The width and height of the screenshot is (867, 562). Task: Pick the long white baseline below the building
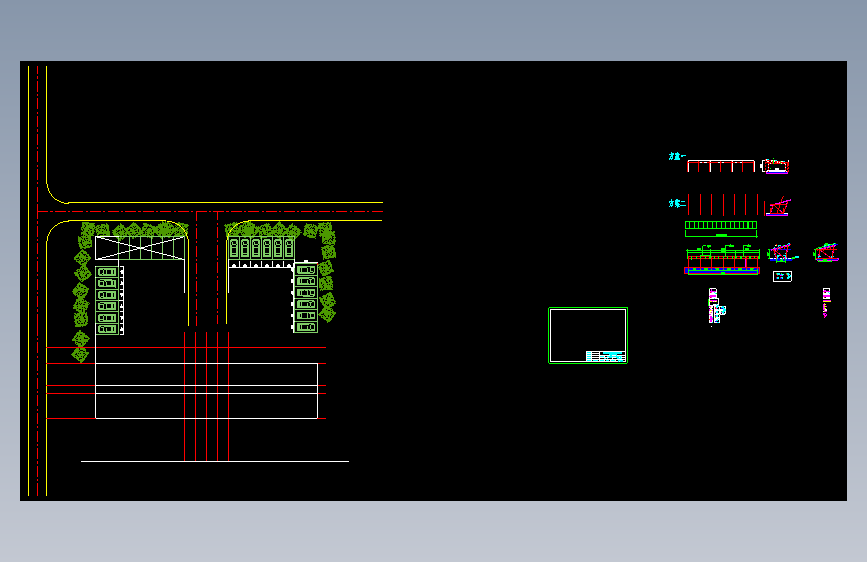coord(215,461)
